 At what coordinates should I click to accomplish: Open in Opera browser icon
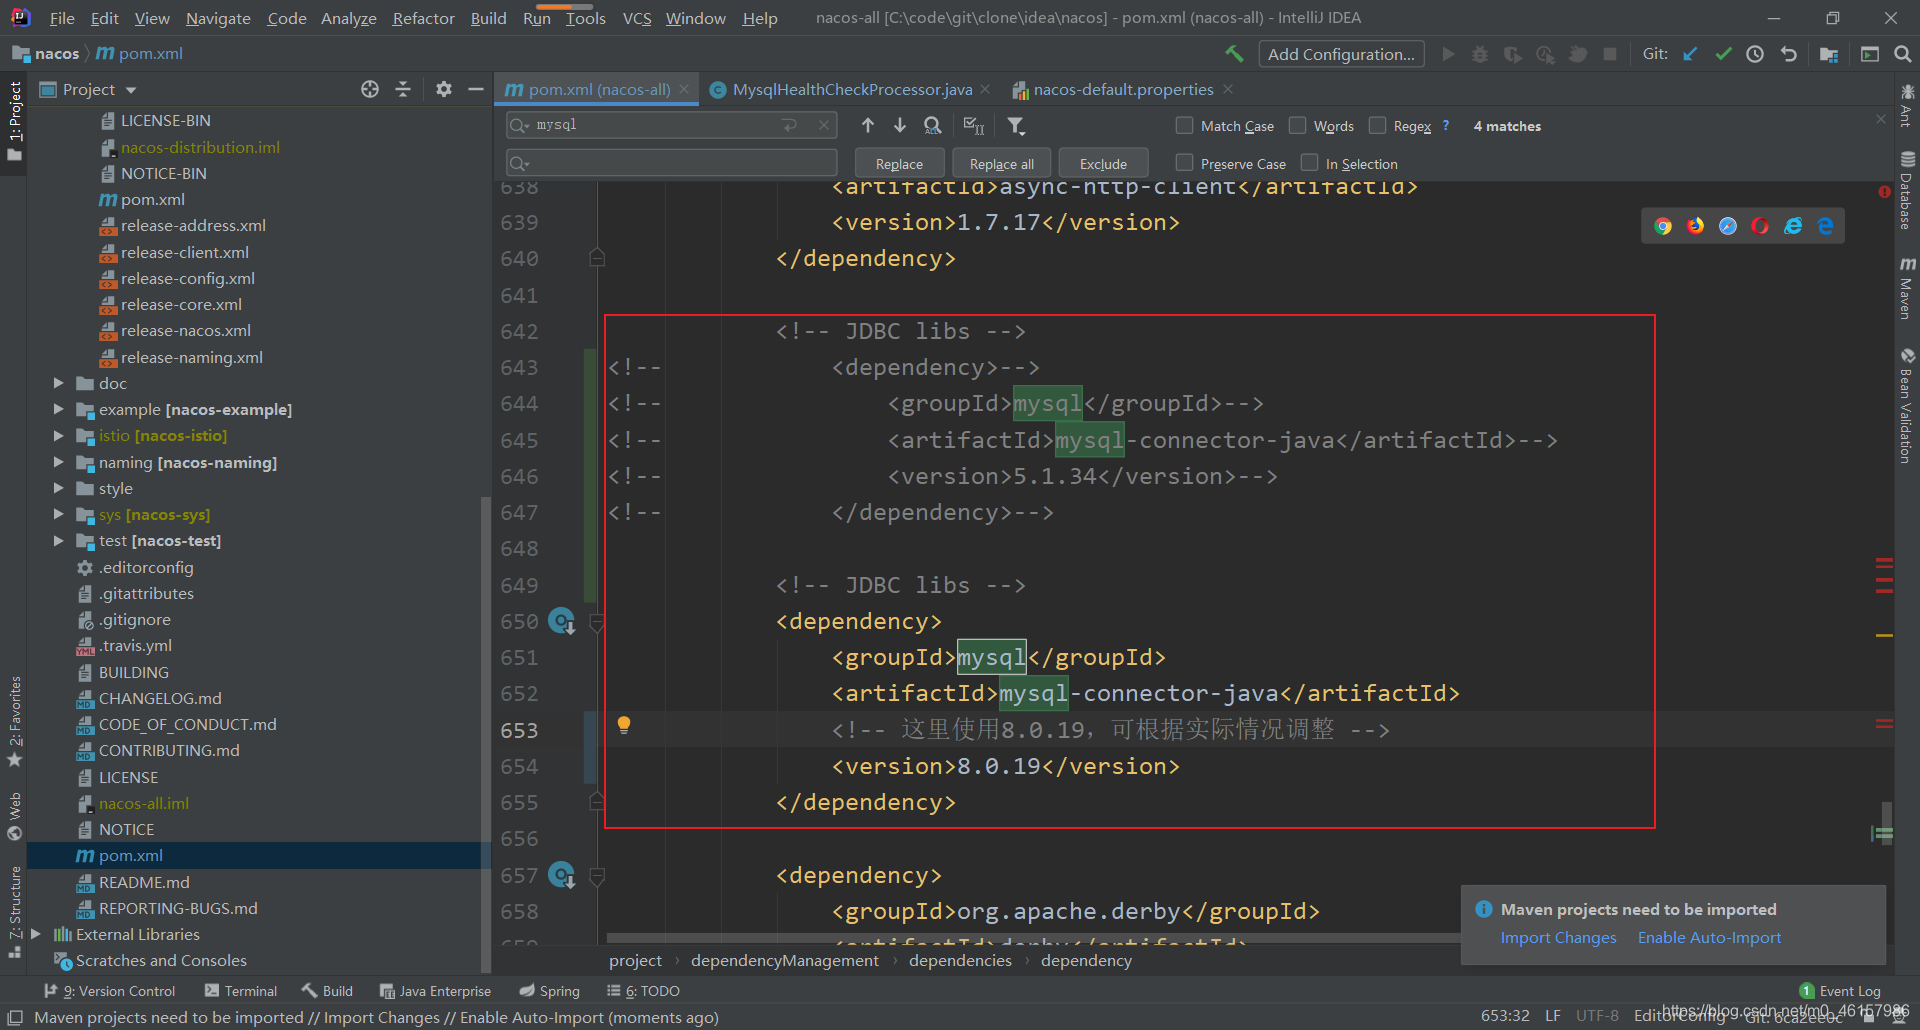(1760, 226)
